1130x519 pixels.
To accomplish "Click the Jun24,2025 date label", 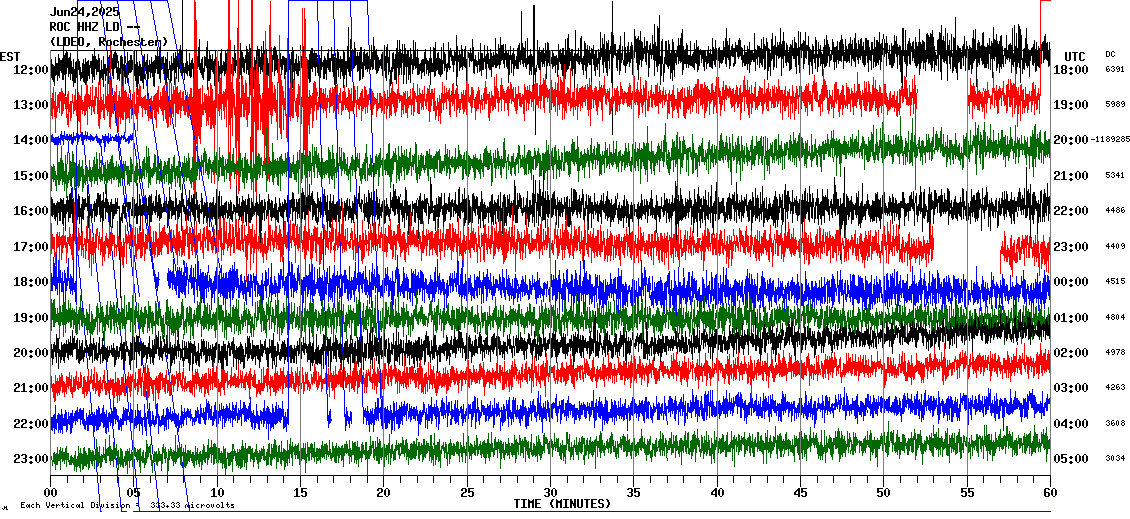I will click(84, 12).
